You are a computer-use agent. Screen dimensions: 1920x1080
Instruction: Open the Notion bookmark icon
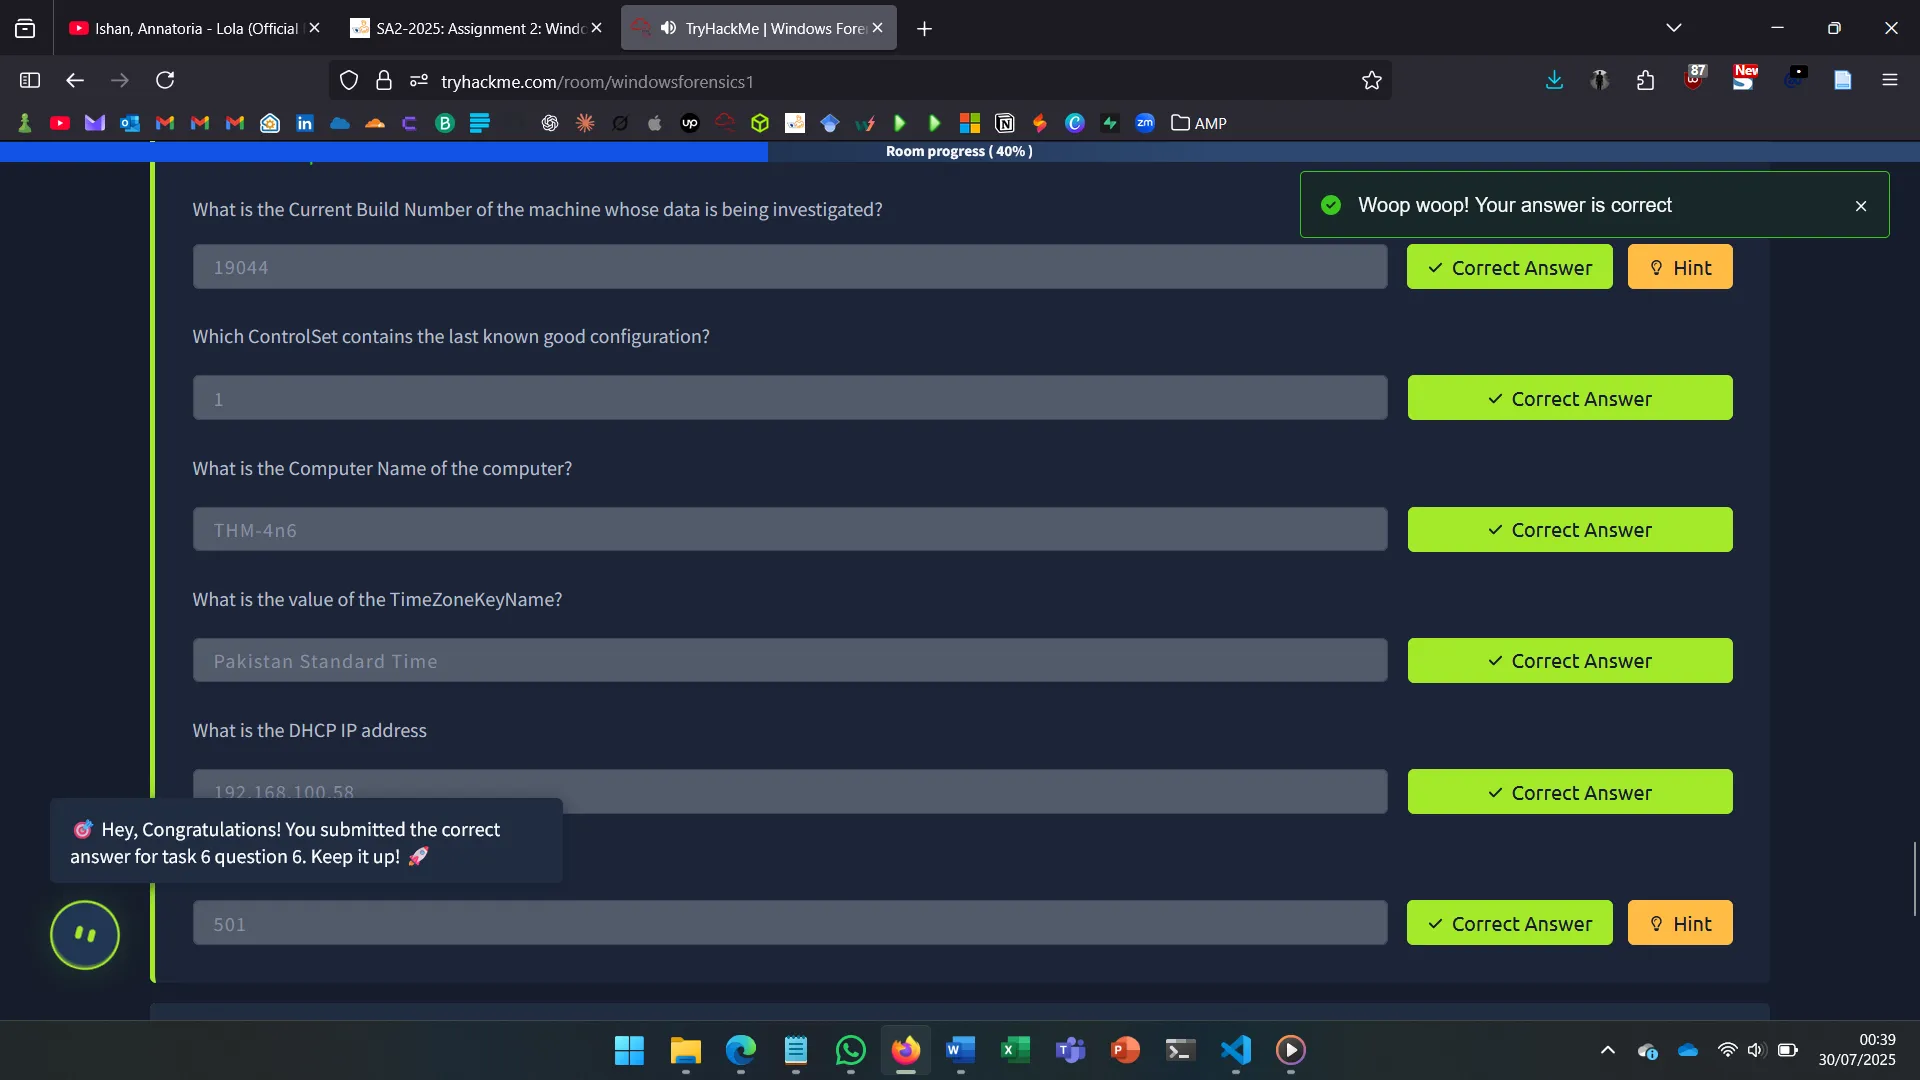coord(1005,123)
